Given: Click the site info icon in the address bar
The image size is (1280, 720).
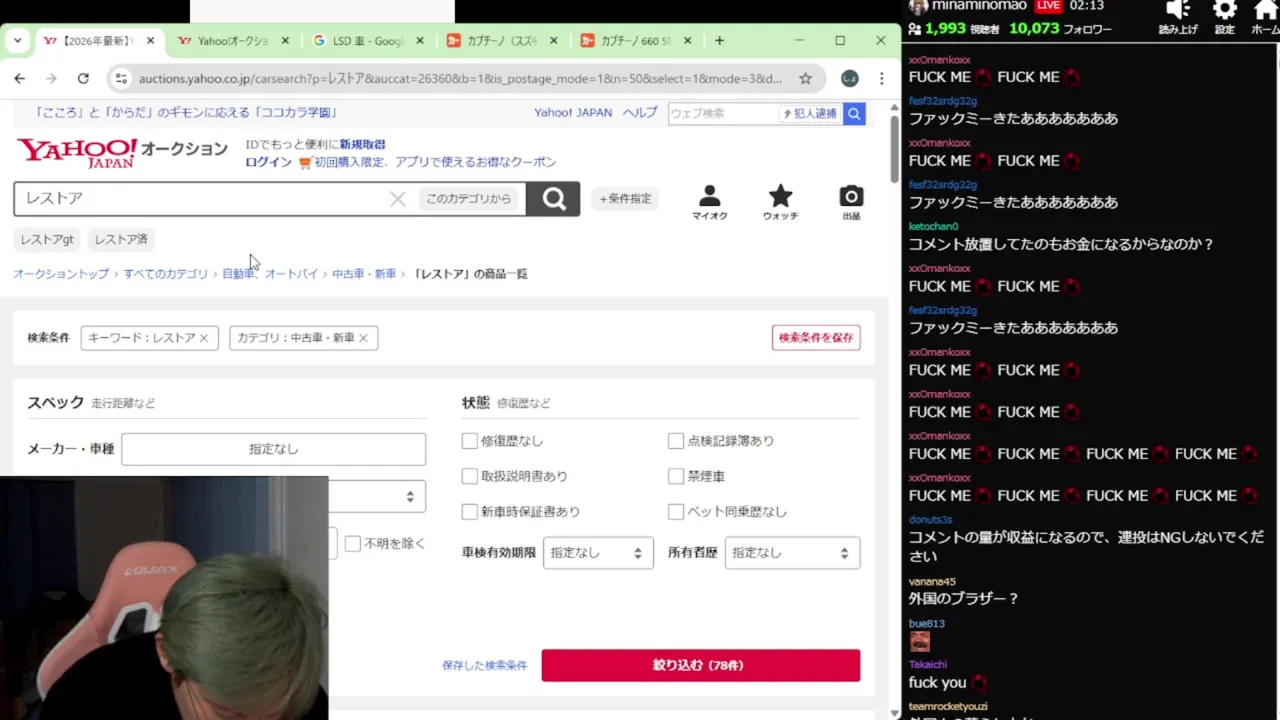Looking at the screenshot, I should 121,78.
